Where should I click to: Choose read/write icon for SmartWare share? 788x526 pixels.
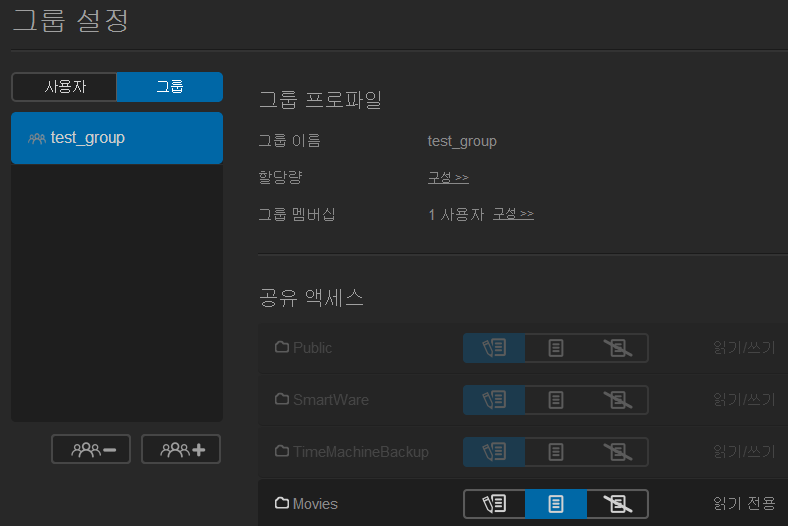(494, 400)
